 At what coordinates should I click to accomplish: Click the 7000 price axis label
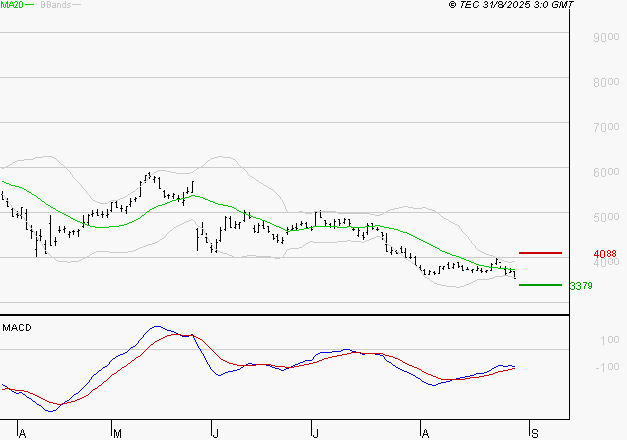(606, 127)
